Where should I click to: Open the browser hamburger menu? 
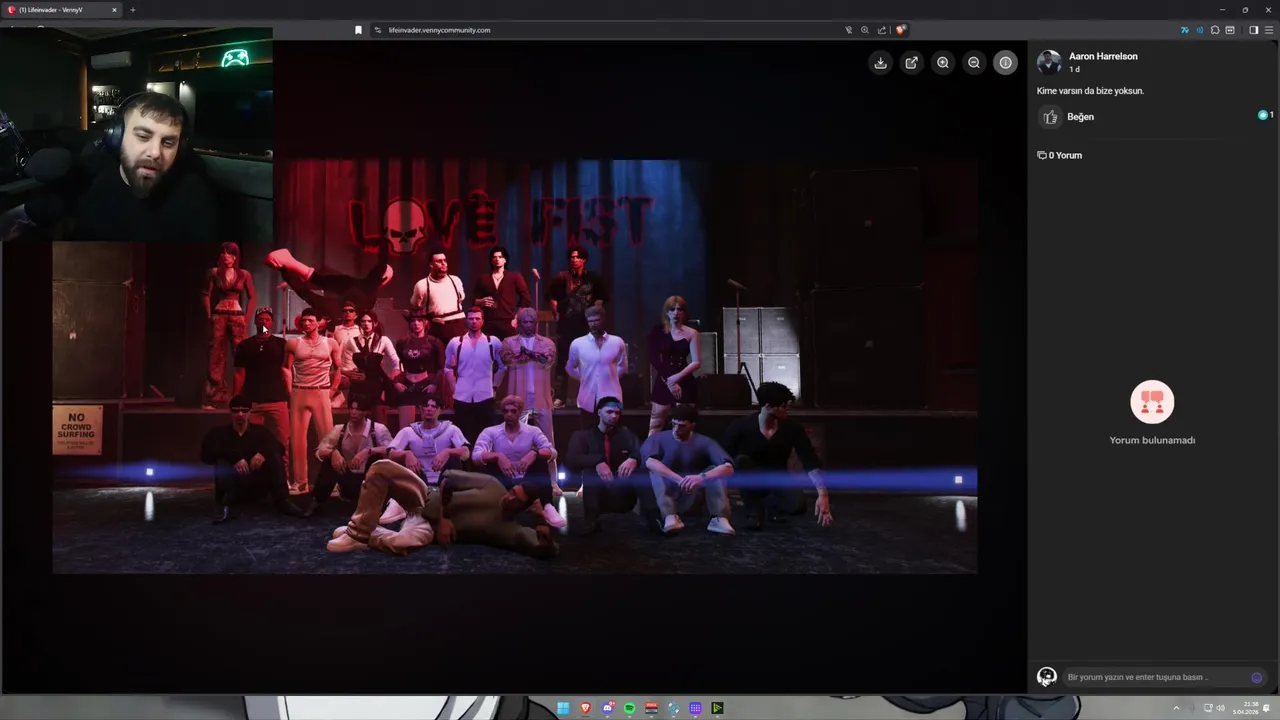click(x=1269, y=30)
